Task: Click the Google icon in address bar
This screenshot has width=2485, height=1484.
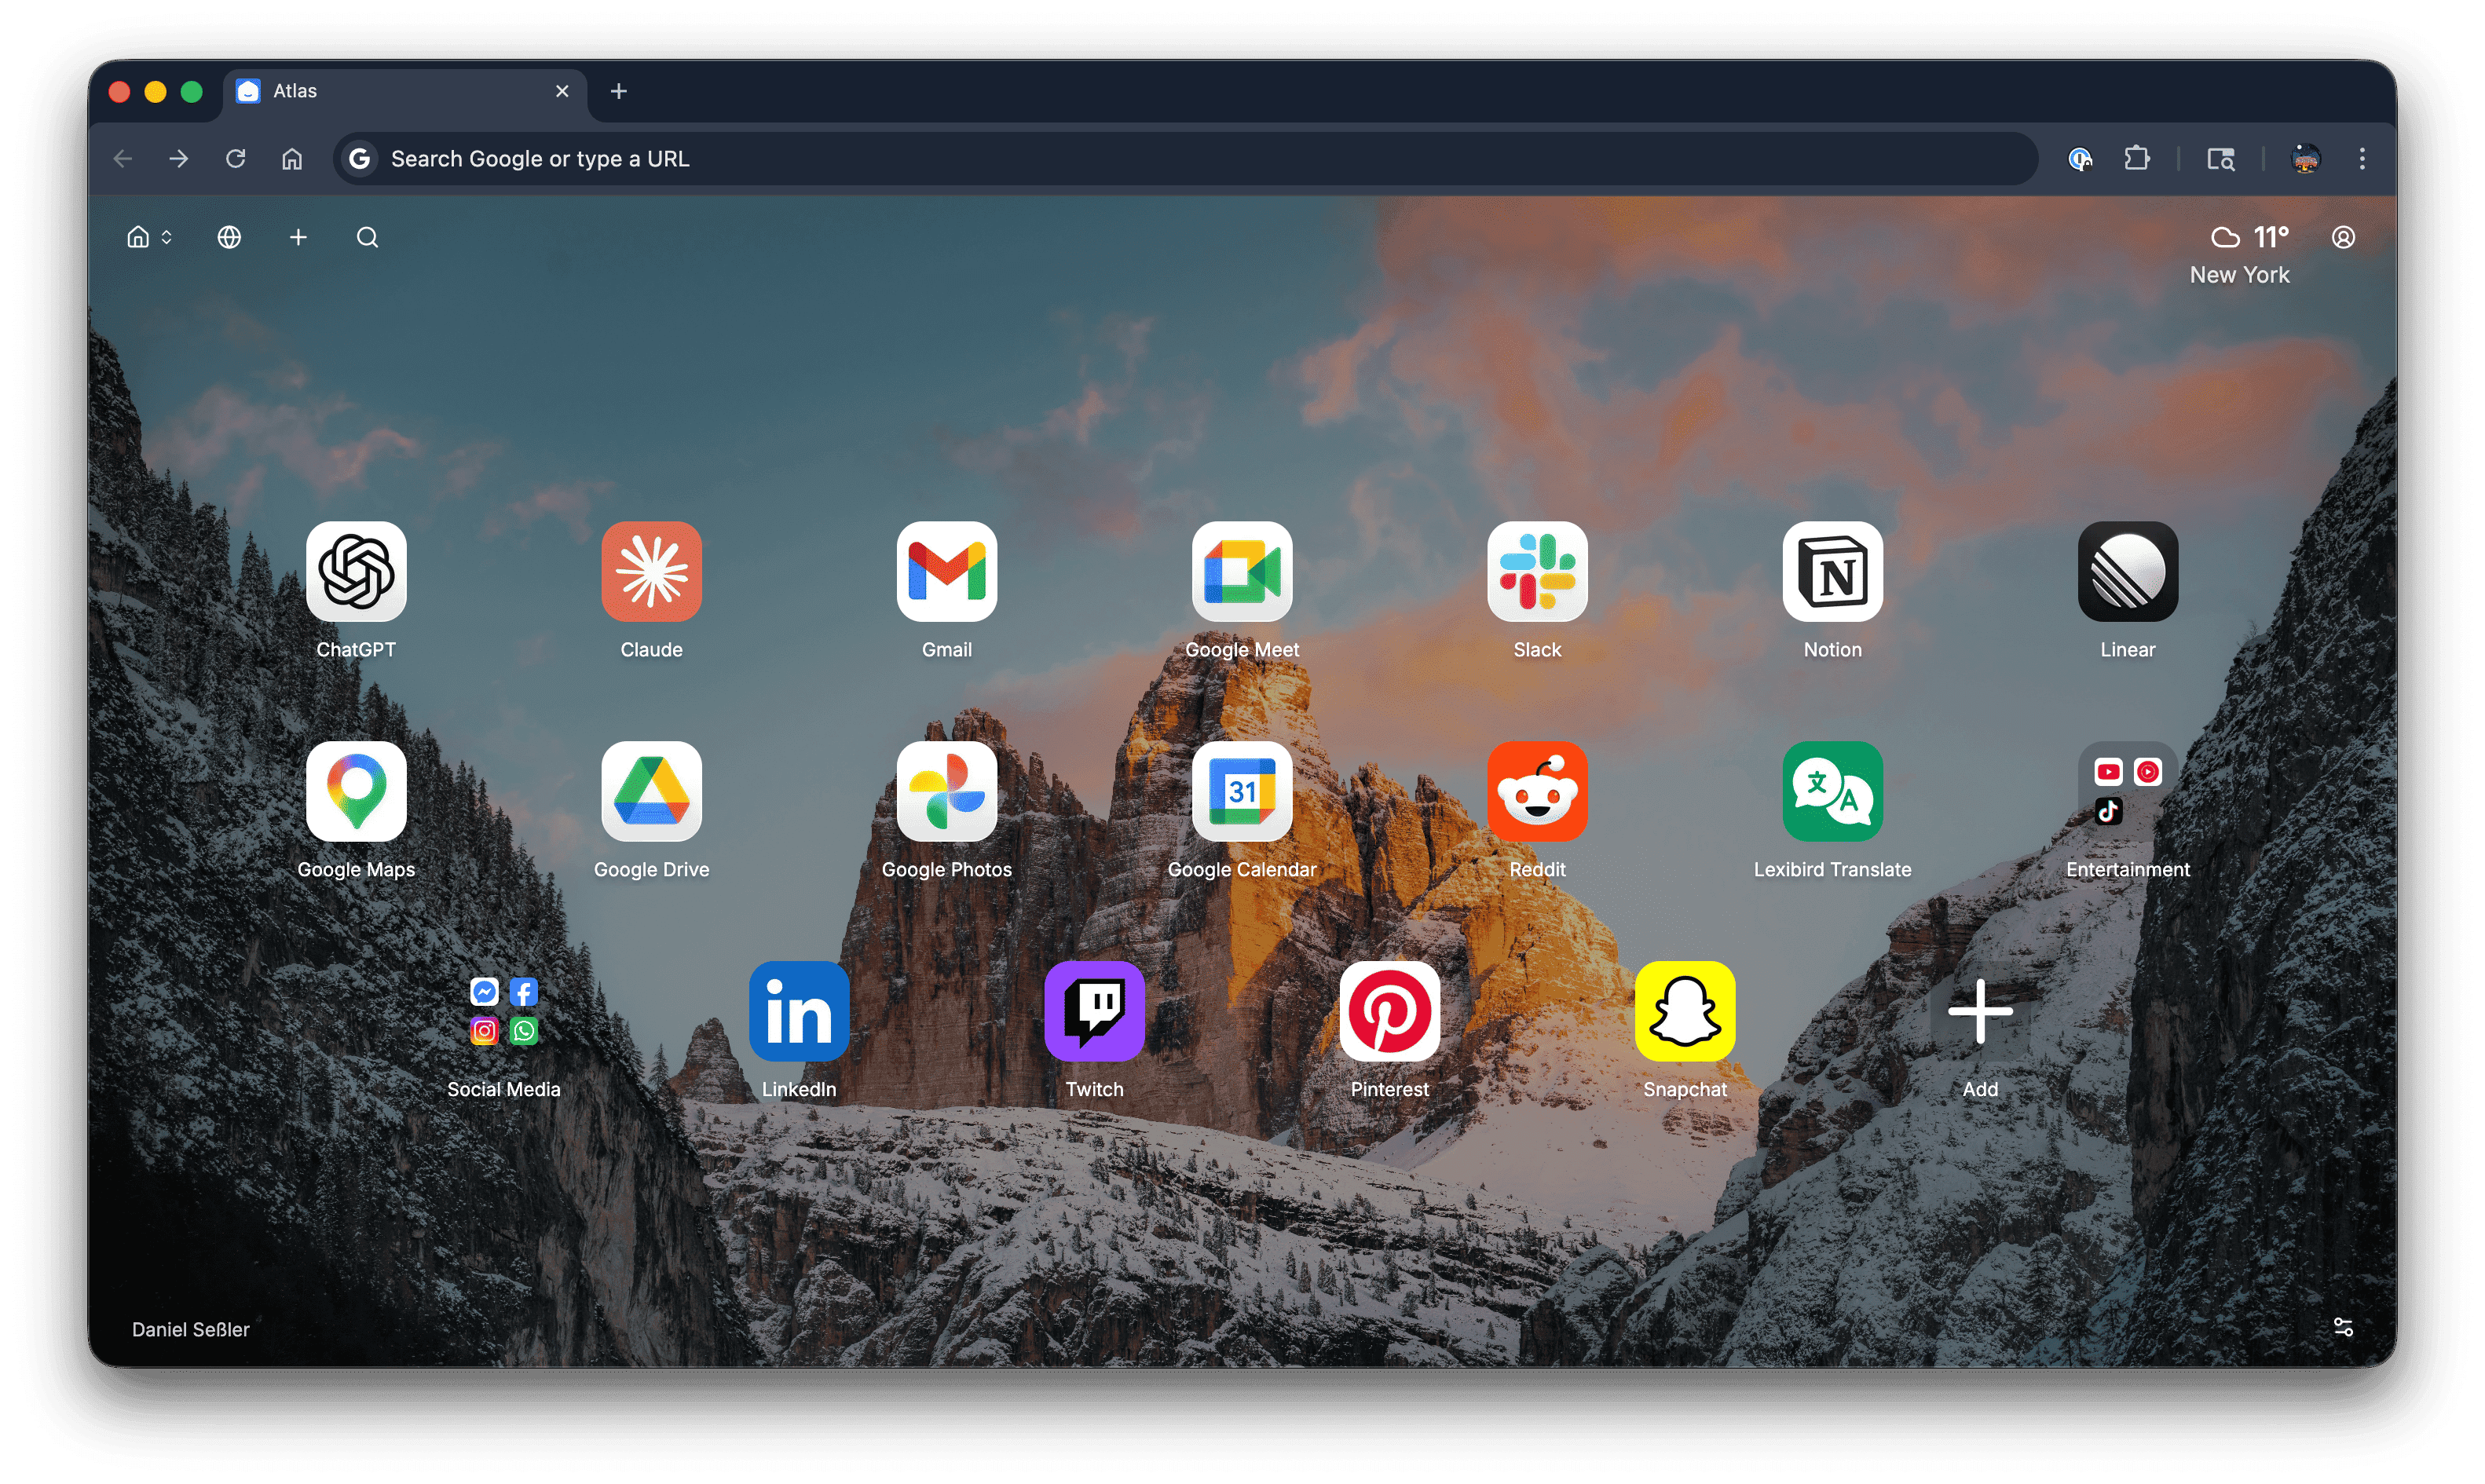Action: (x=359, y=158)
